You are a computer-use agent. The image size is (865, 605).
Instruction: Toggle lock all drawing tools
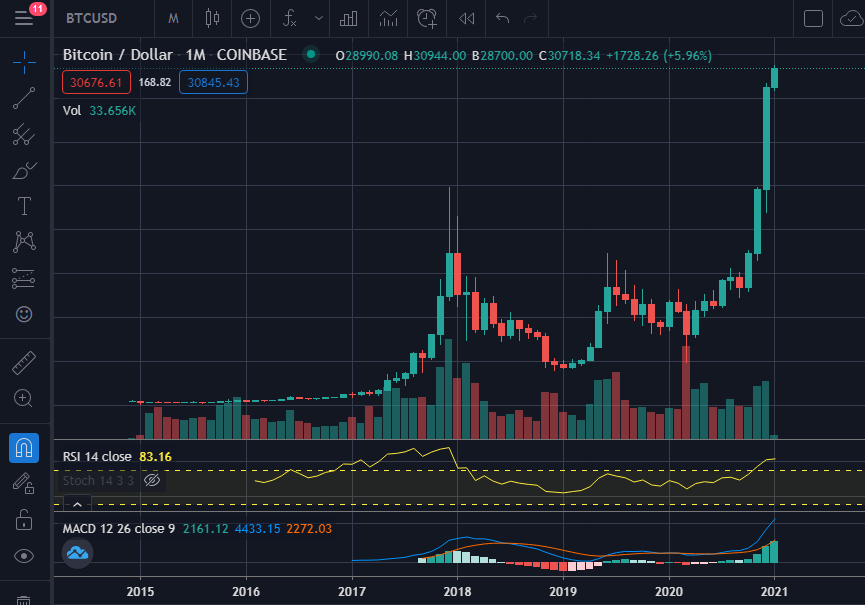coord(24,520)
